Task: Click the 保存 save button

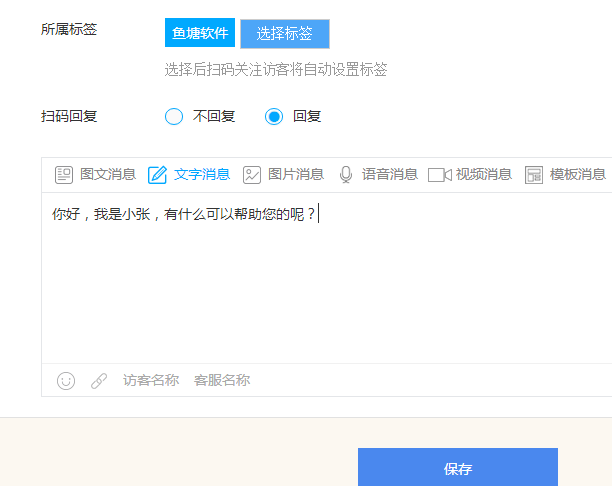Action: point(458,467)
